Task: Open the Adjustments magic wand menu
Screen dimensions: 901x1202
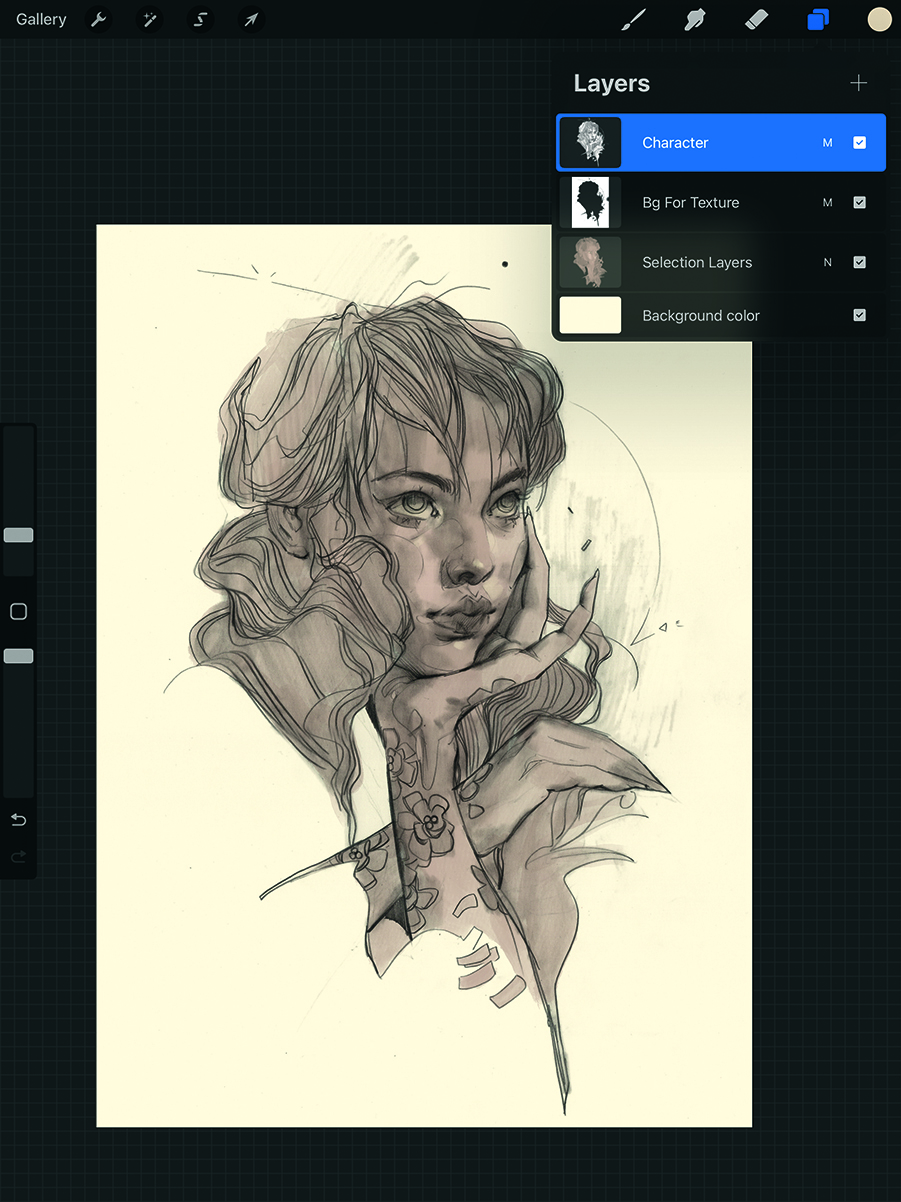Action: [x=150, y=20]
